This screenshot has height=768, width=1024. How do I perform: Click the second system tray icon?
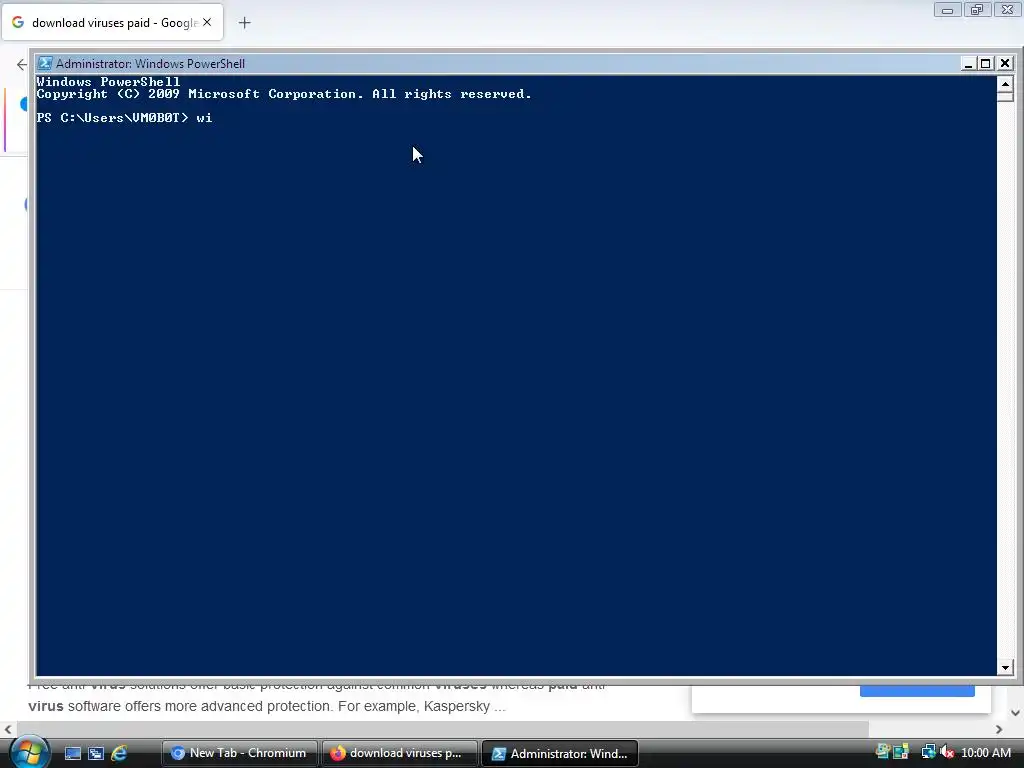point(901,752)
